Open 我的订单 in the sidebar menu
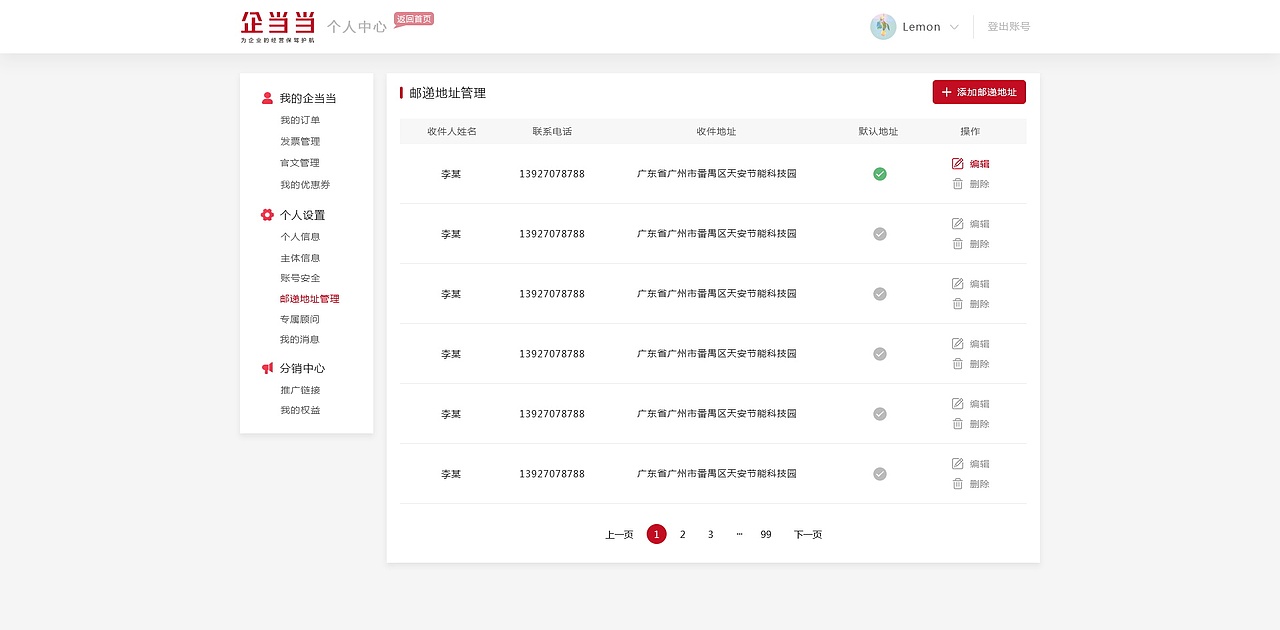Image resolution: width=1280 pixels, height=630 pixels. tap(299, 119)
